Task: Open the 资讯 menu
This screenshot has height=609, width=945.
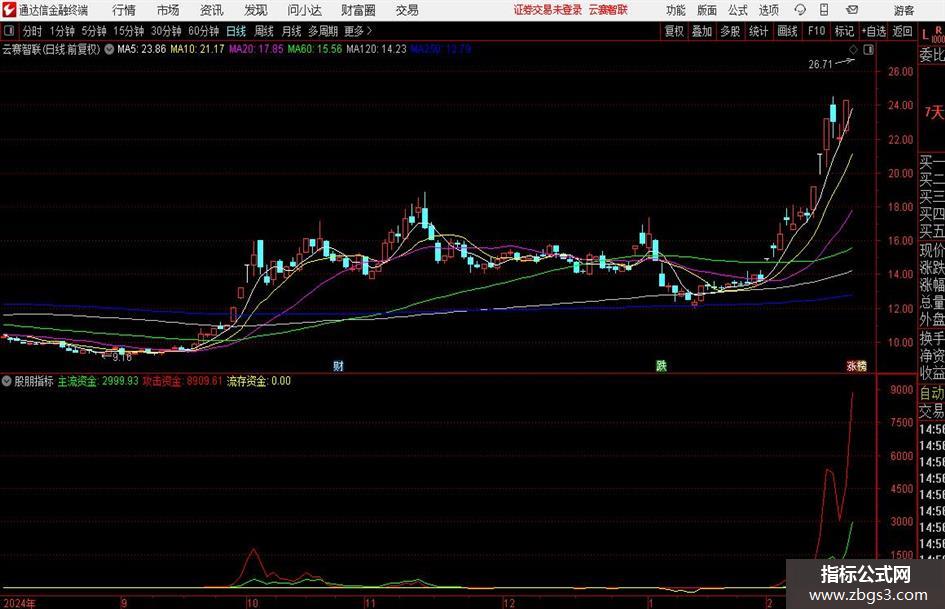Action: pyautogui.click(x=212, y=10)
